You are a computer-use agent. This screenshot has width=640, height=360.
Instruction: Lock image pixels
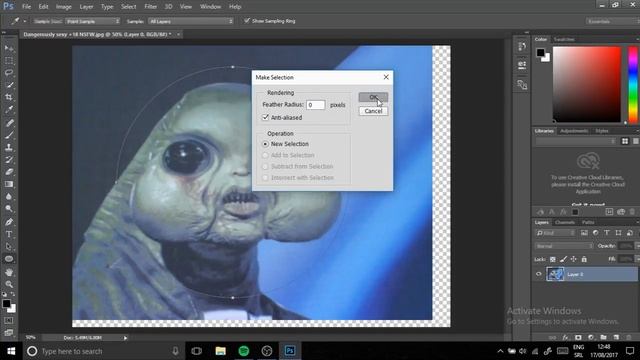563,259
